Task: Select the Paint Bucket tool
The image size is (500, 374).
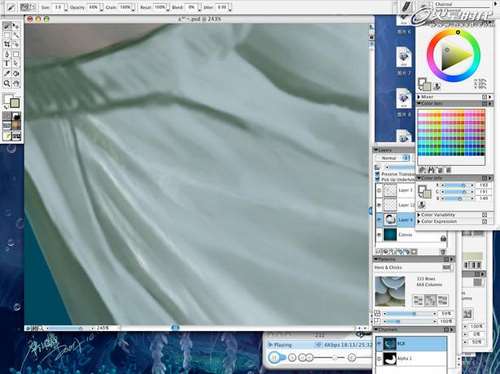Action: pyautogui.click(x=16, y=73)
